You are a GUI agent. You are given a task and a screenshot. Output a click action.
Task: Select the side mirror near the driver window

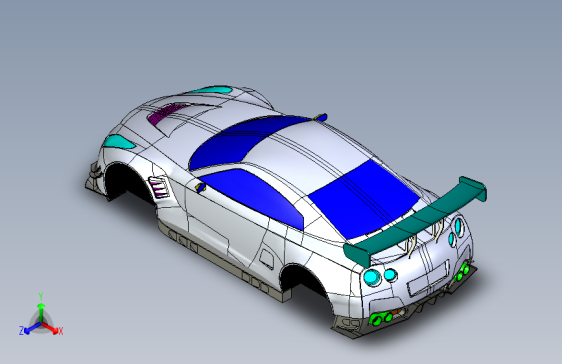tap(200, 187)
